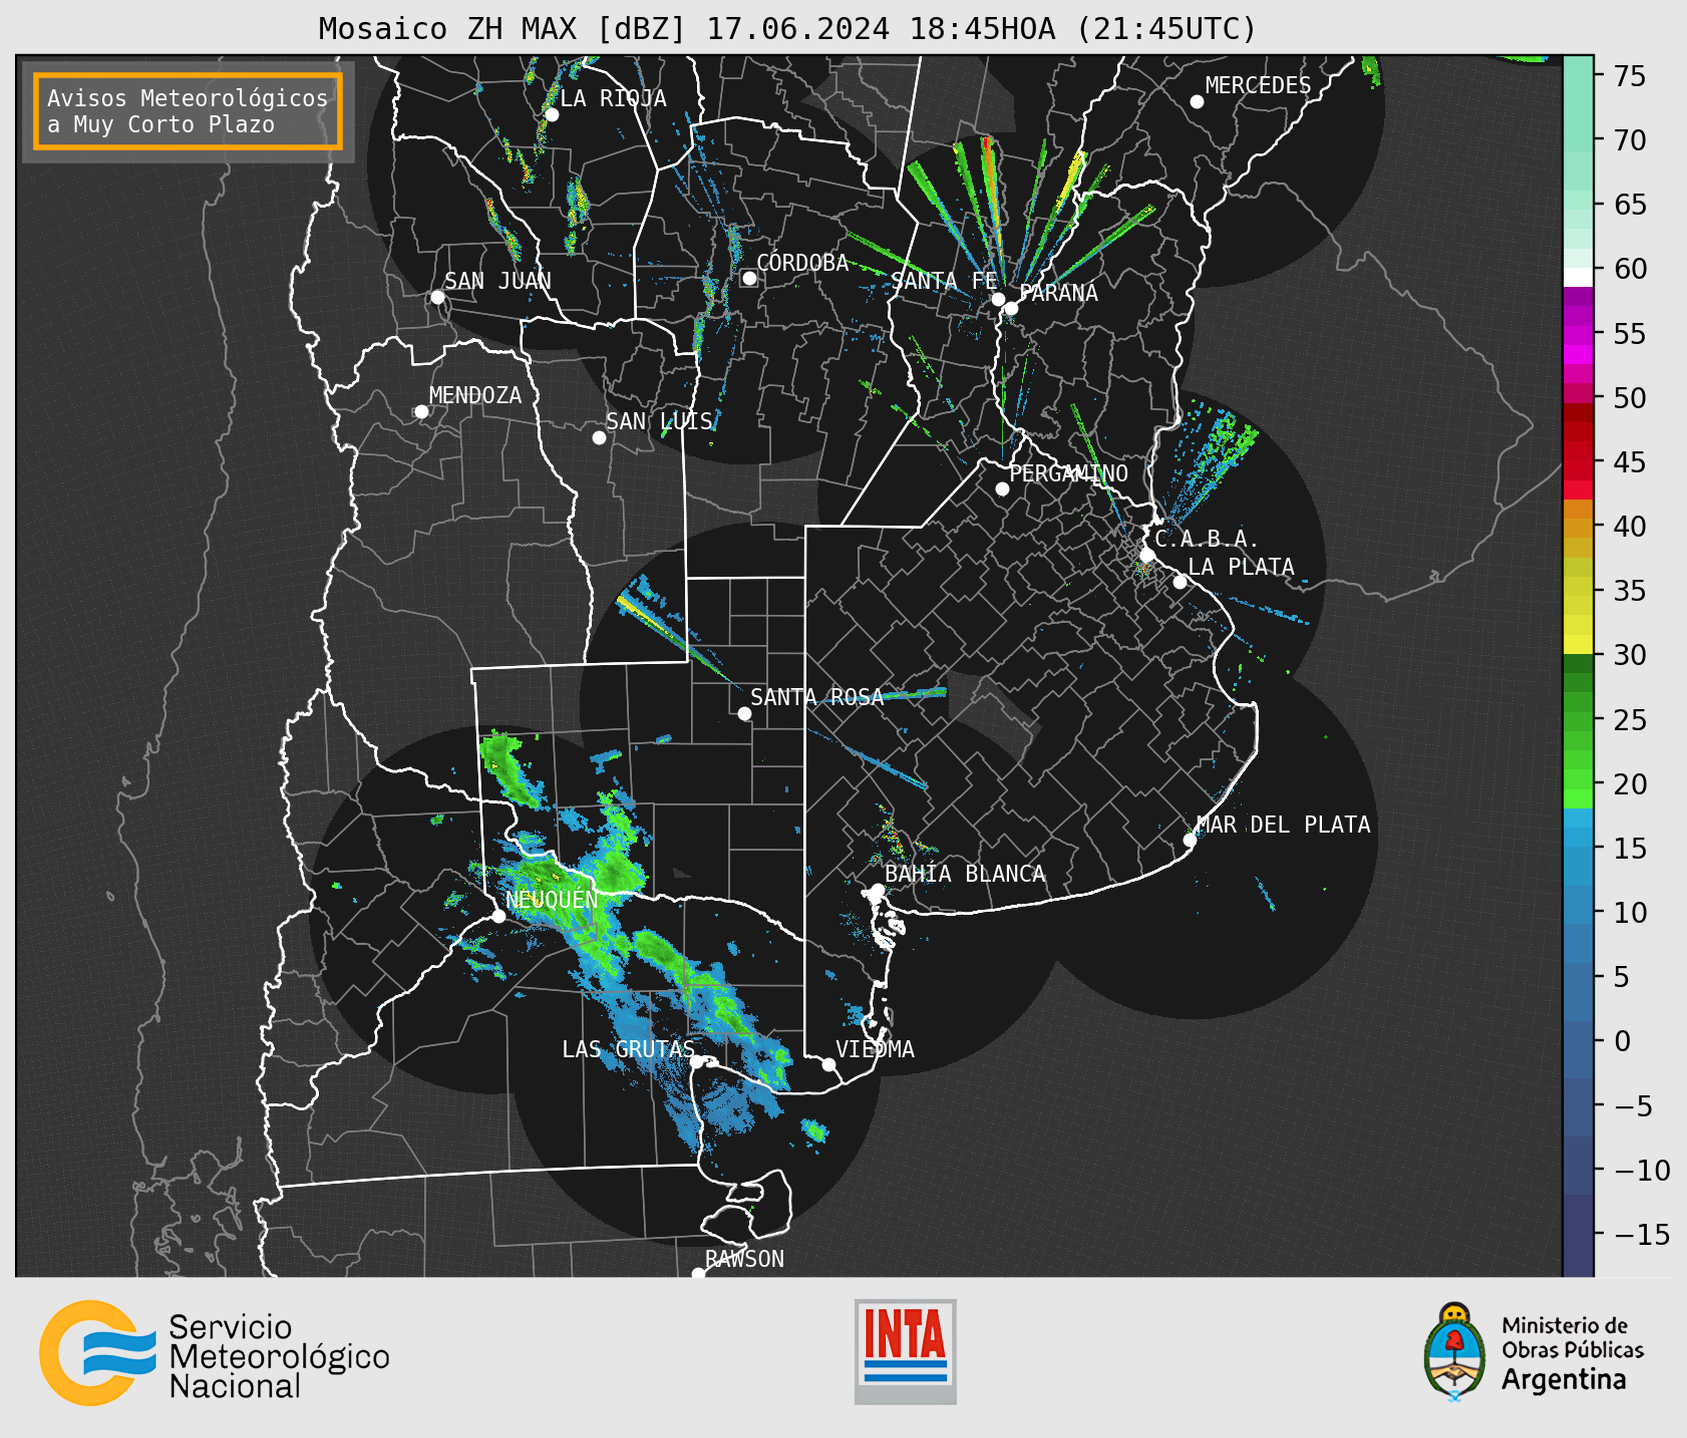This screenshot has width=1687, height=1438.
Task: Click the Bahía Blanca city marker
Action: [x=877, y=890]
